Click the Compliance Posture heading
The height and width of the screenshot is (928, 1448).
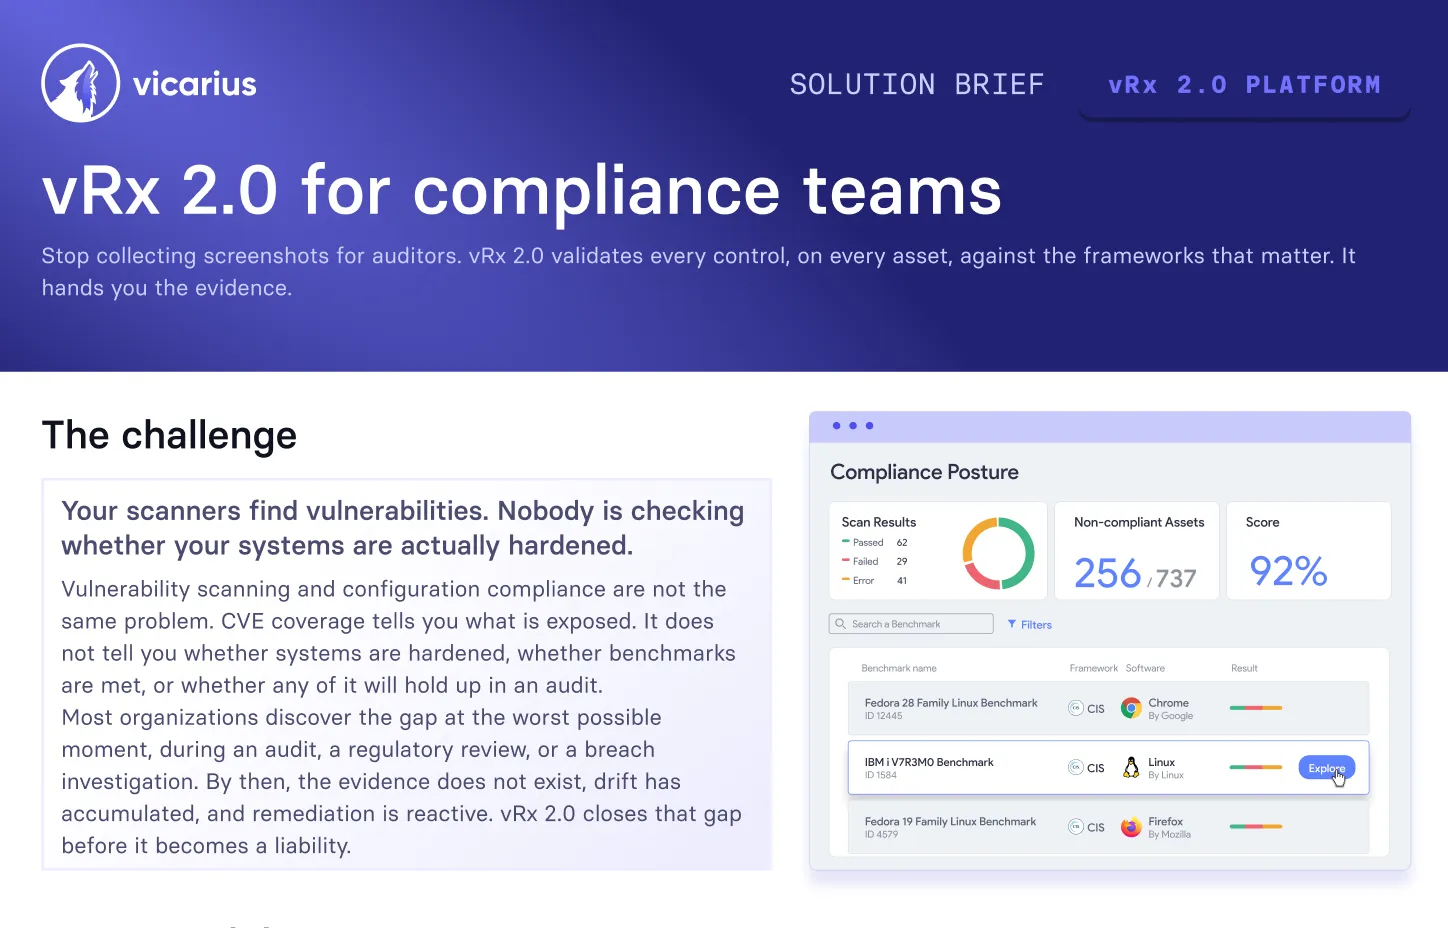(x=924, y=472)
